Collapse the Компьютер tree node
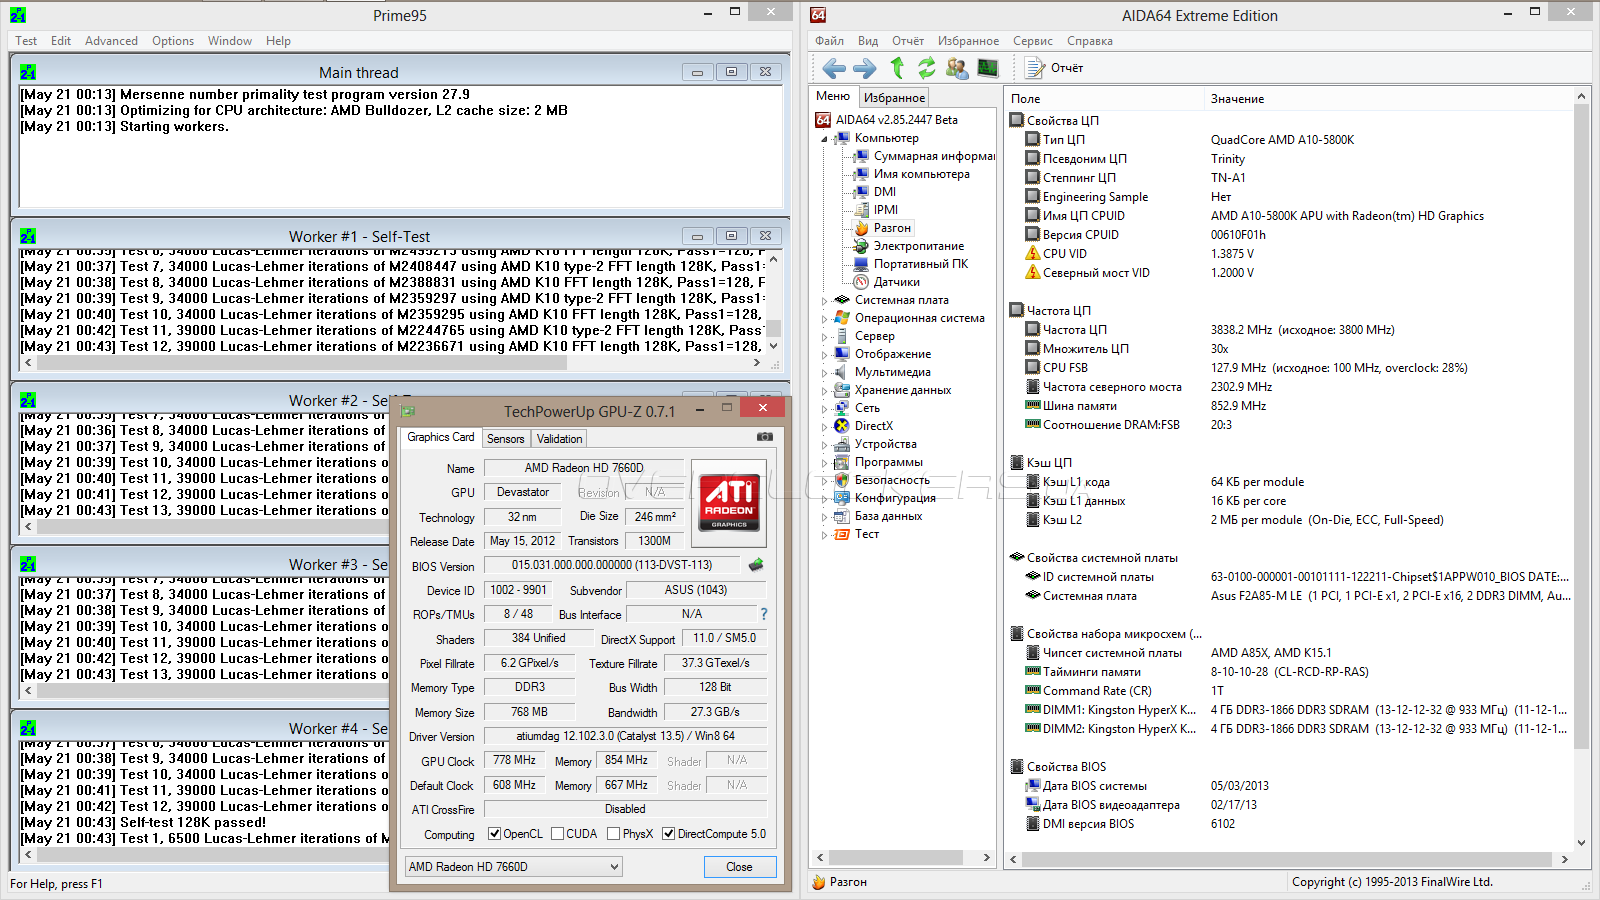The image size is (1600, 900). 825,139
